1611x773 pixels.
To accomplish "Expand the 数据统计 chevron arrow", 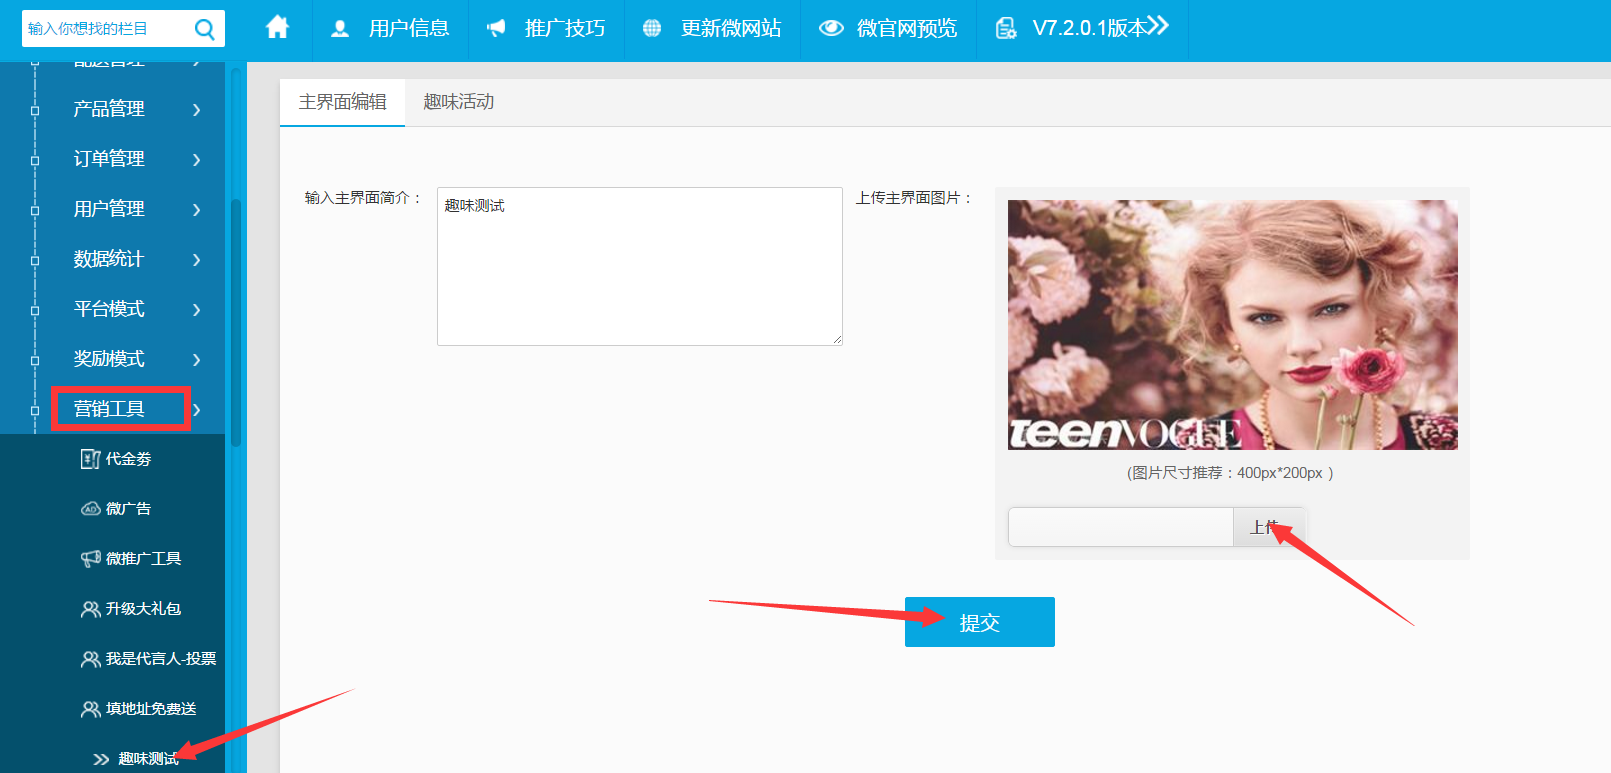I will click(x=196, y=259).
